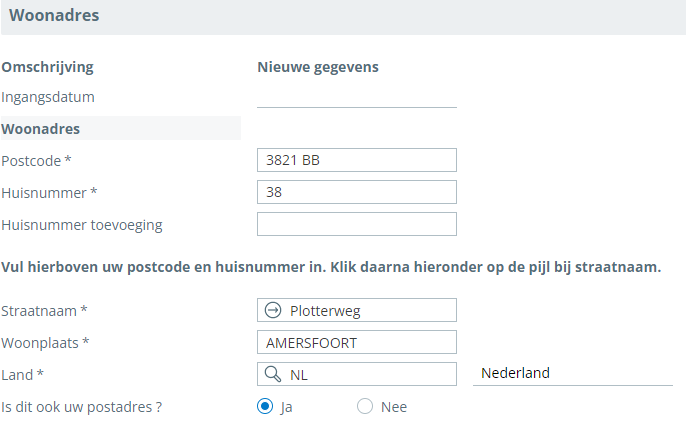Click the Nieuwe gegevens column heading
Screen dimensions: 686x429
point(318,67)
